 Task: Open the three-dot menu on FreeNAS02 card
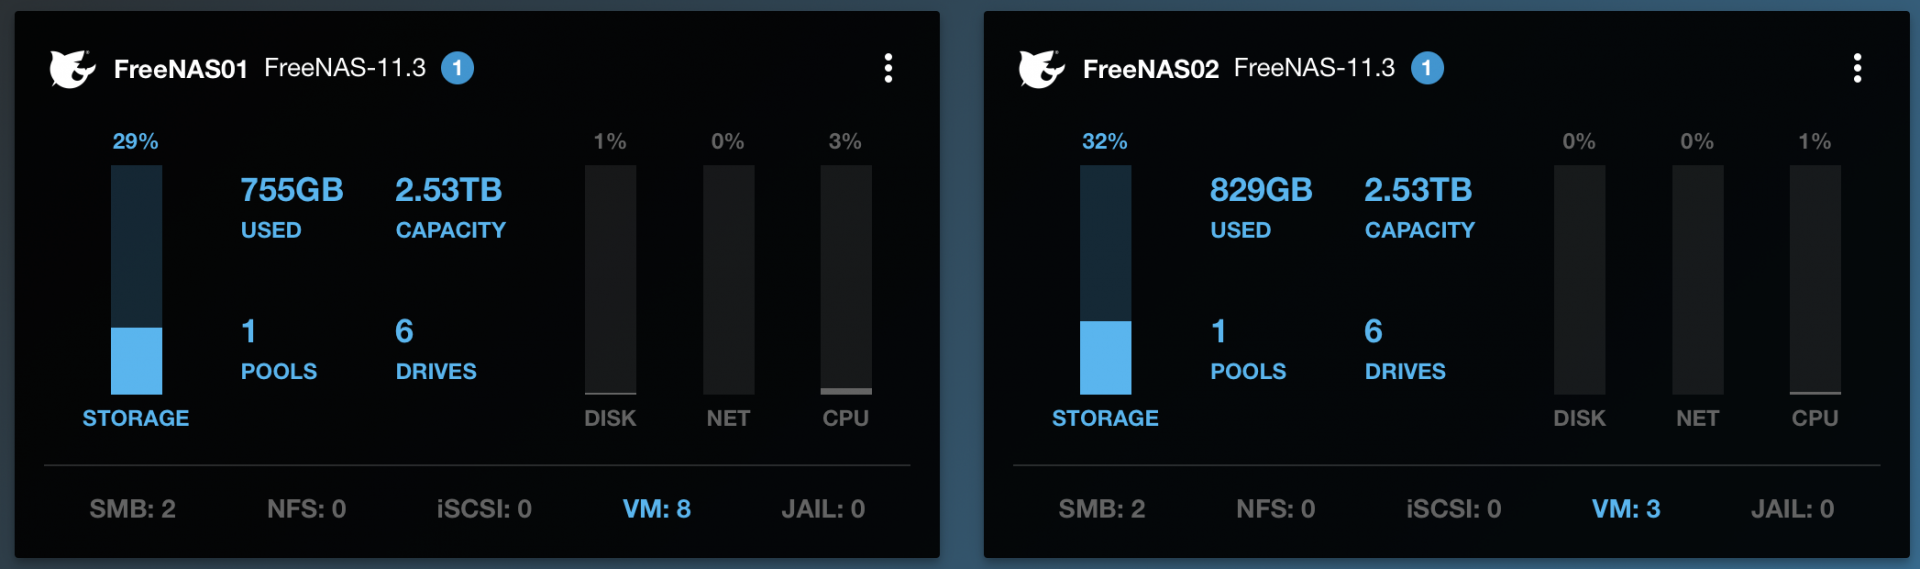[1857, 68]
